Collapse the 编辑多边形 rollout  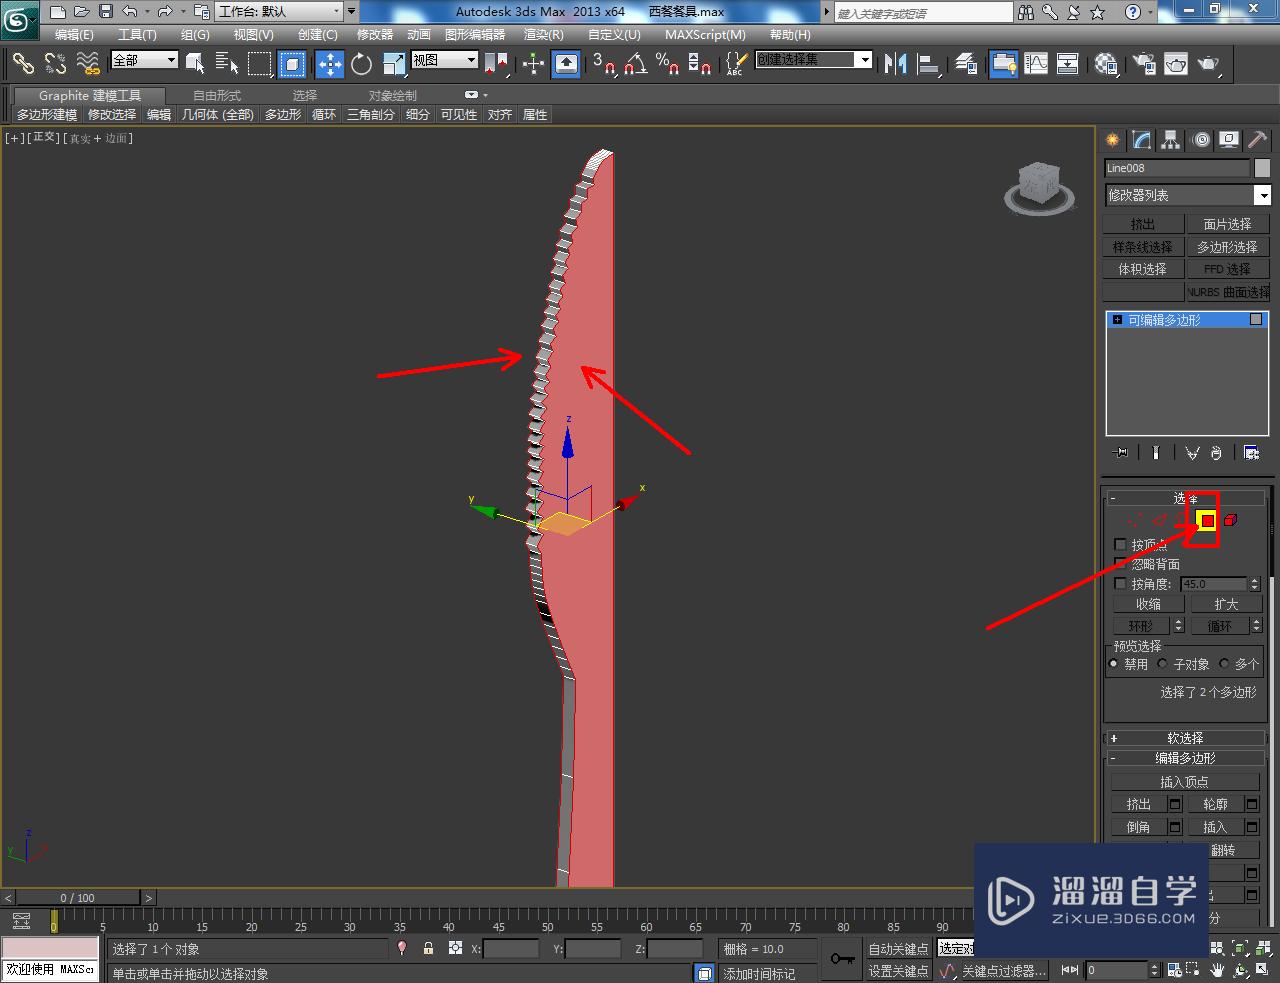coord(1185,758)
